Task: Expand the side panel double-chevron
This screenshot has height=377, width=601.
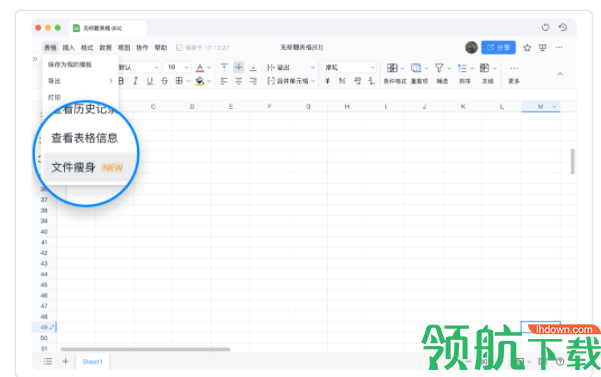Action: [35, 59]
